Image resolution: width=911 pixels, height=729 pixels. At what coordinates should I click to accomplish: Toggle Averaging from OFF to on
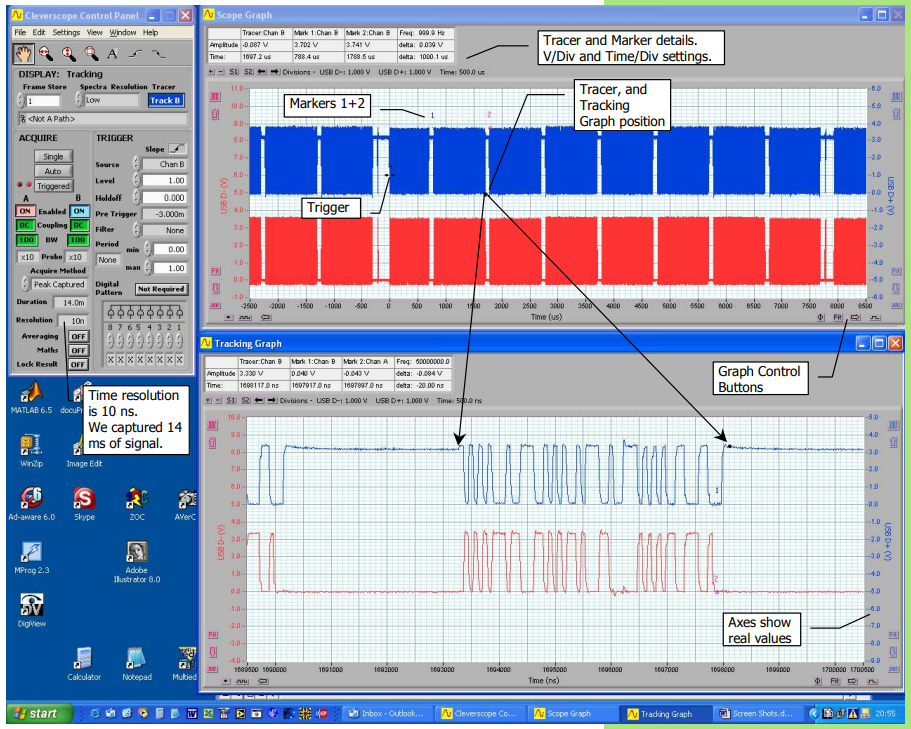click(78, 336)
